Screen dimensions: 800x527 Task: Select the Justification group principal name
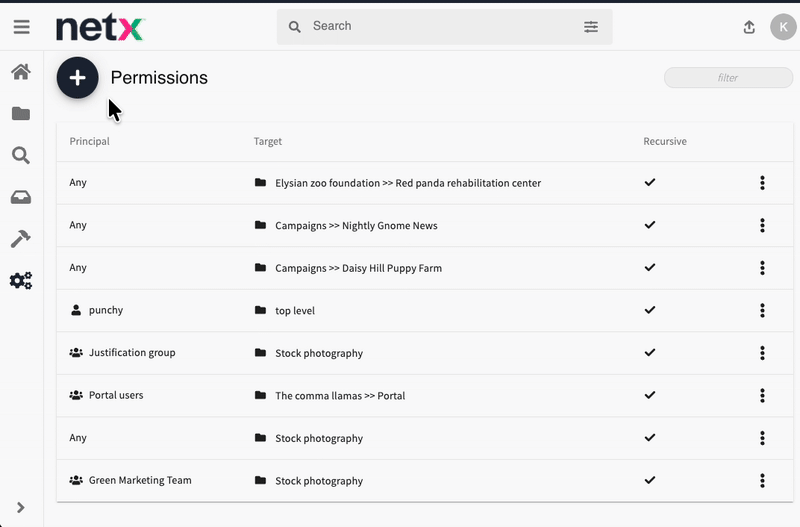coord(132,353)
